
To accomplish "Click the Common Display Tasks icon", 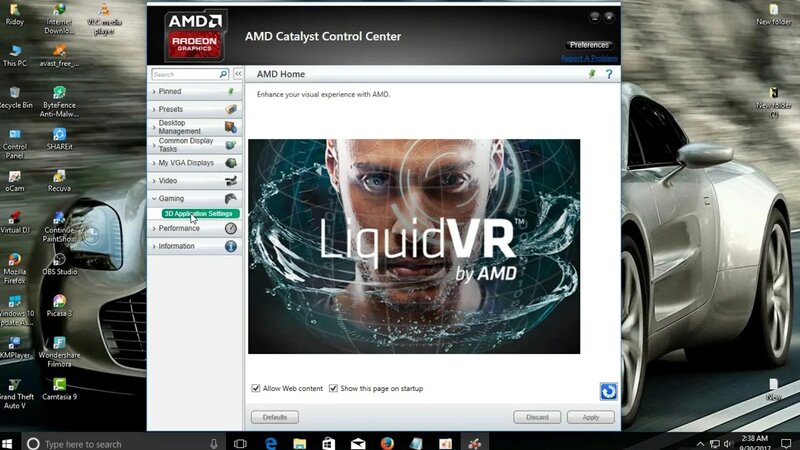I will (x=231, y=145).
